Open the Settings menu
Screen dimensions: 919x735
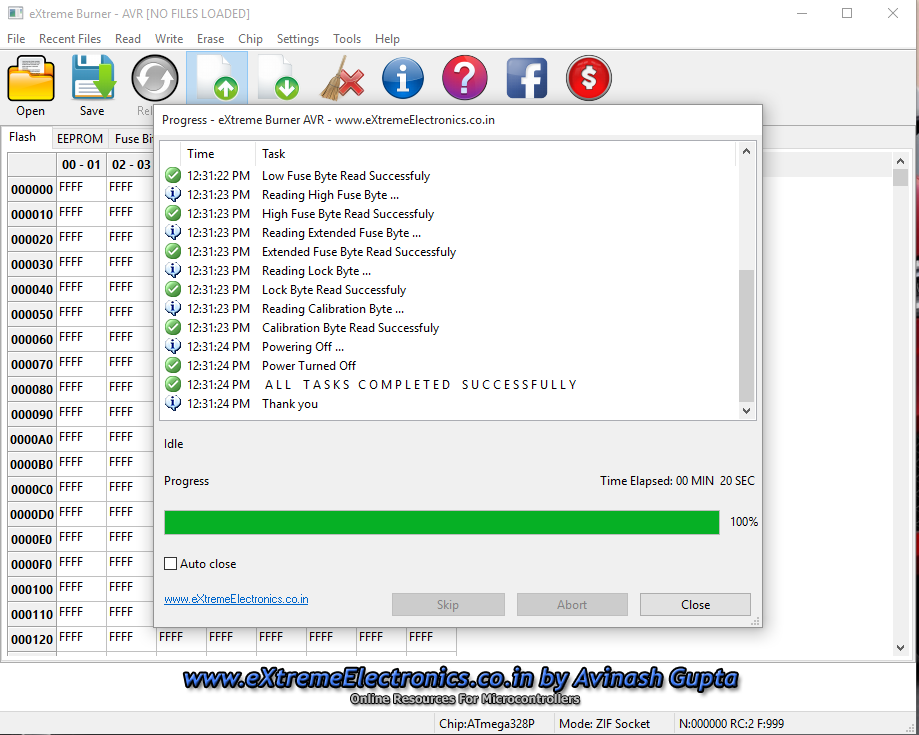tap(298, 39)
